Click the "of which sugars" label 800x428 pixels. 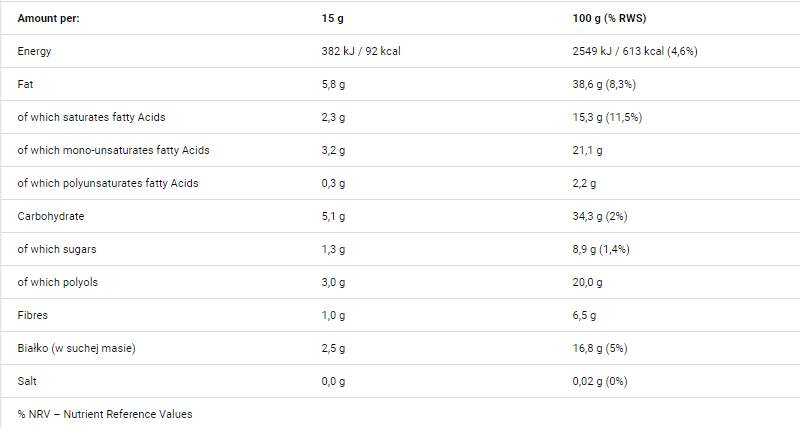57,249
